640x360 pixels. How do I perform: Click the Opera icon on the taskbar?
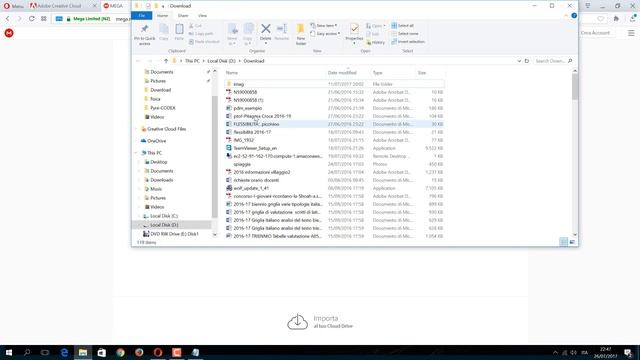pos(158,352)
